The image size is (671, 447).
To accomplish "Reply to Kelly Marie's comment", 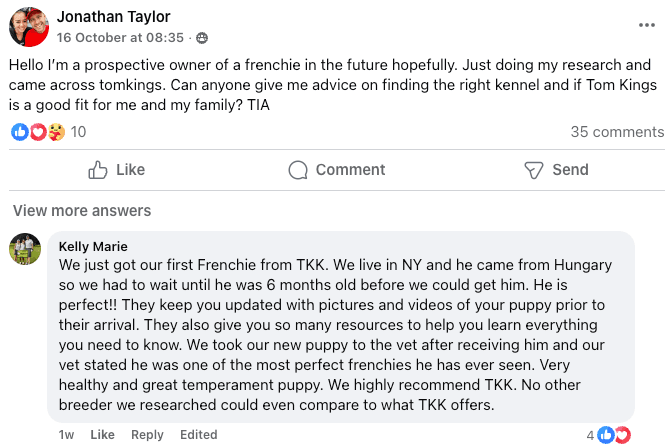I will (147, 434).
